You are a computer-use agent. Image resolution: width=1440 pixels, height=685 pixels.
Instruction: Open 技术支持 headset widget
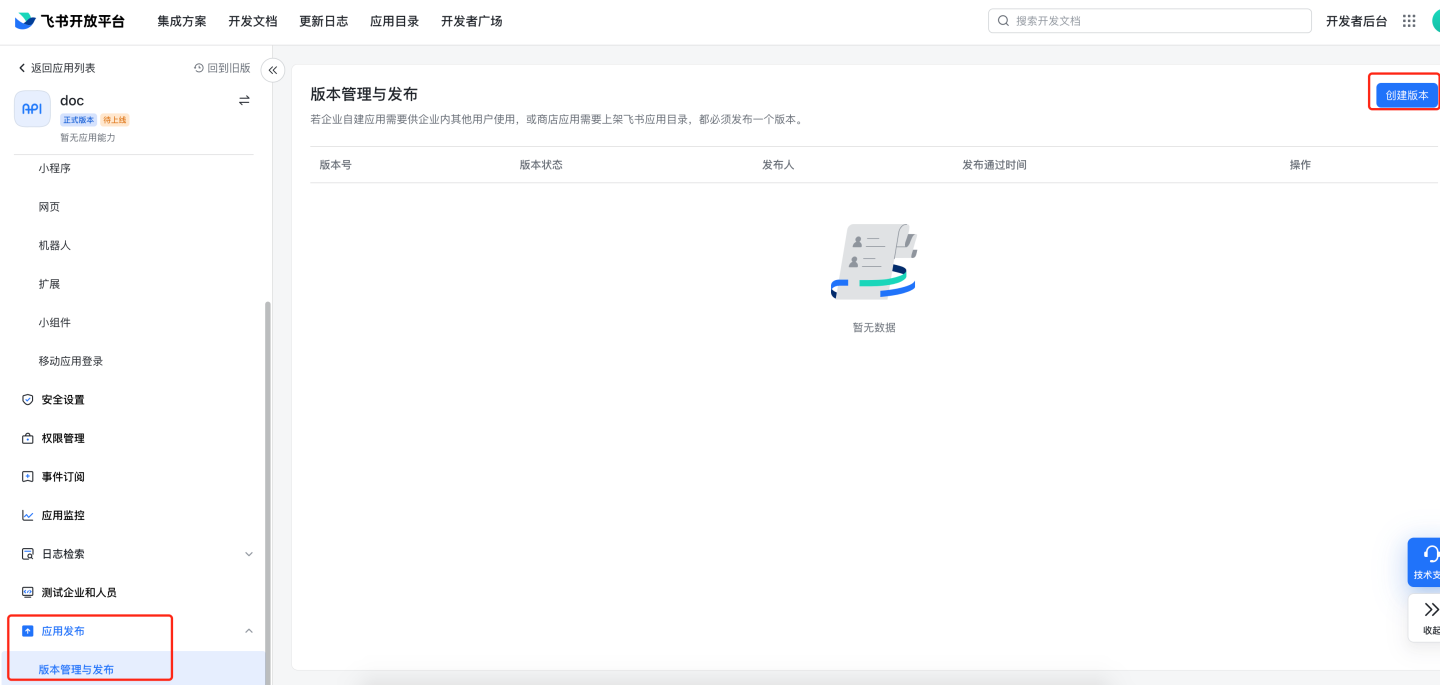click(1426, 562)
